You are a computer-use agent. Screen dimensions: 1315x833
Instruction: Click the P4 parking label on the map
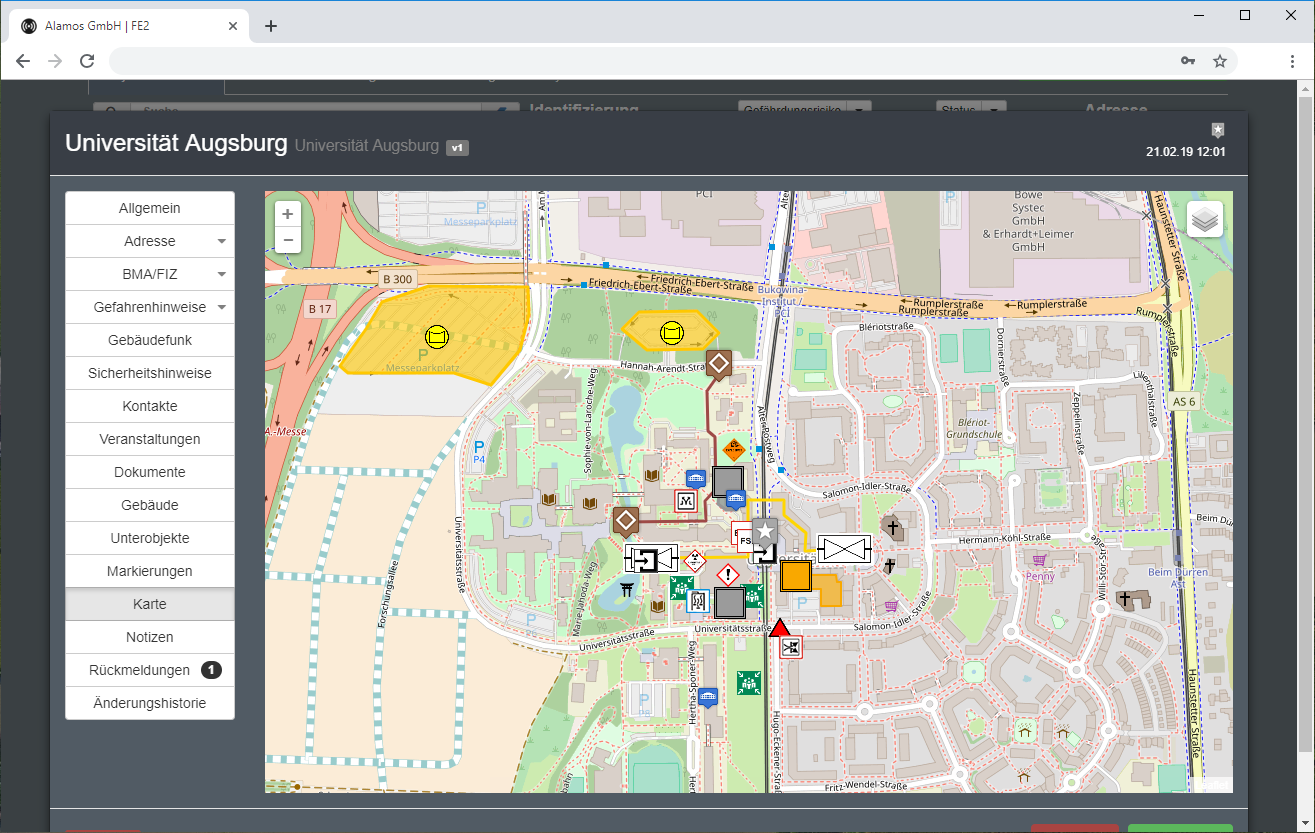[x=479, y=454]
